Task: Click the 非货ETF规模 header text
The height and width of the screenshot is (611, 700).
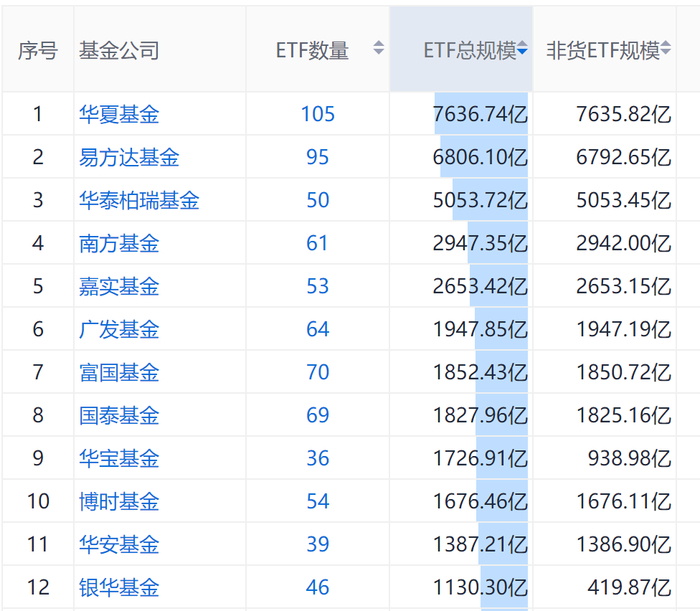Action: 603,50
